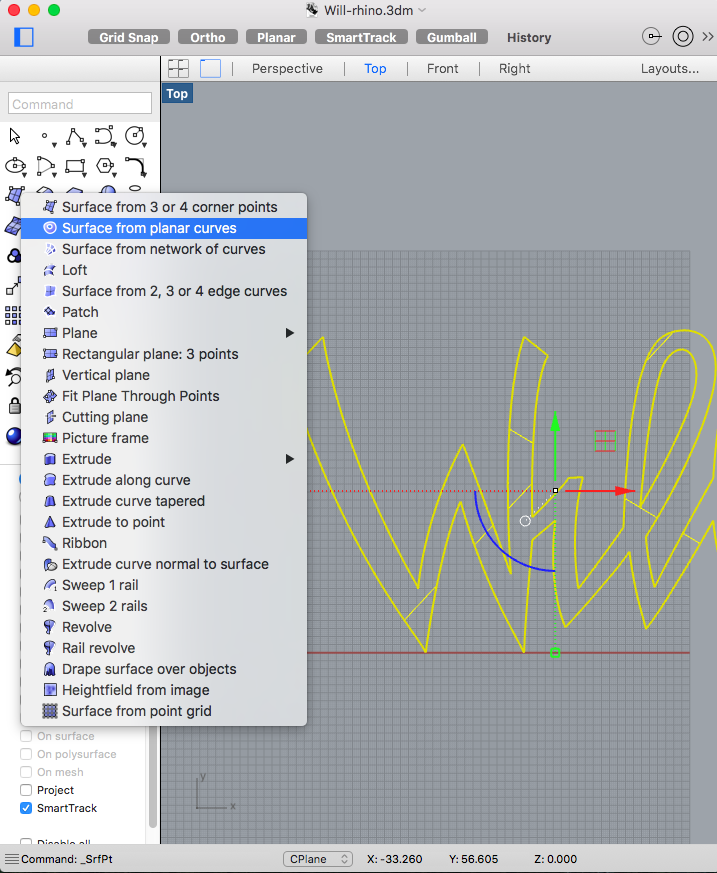The image size is (717, 873).
Task: Choose Surface from 3 or 4 corner points
Action: [164, 207]
